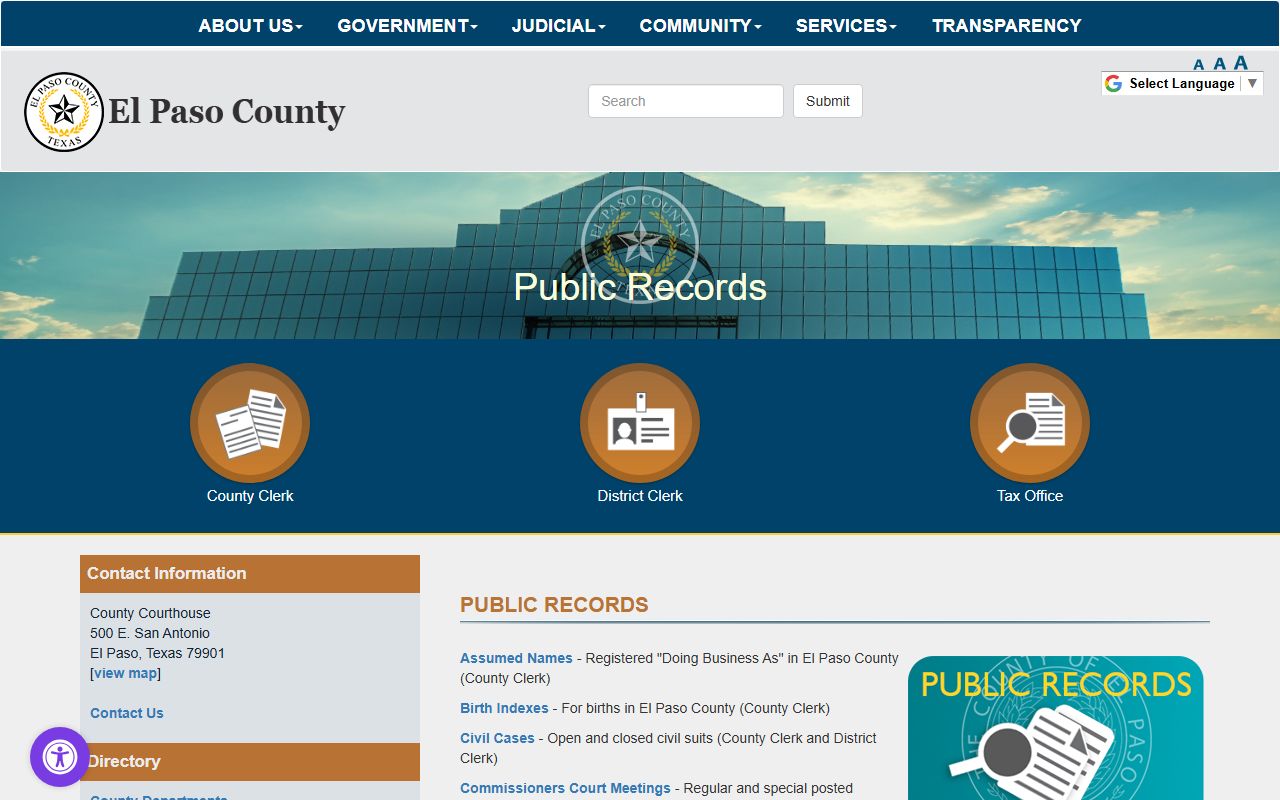
Task: Open the Civil Cases link
Action: point(497,738)
